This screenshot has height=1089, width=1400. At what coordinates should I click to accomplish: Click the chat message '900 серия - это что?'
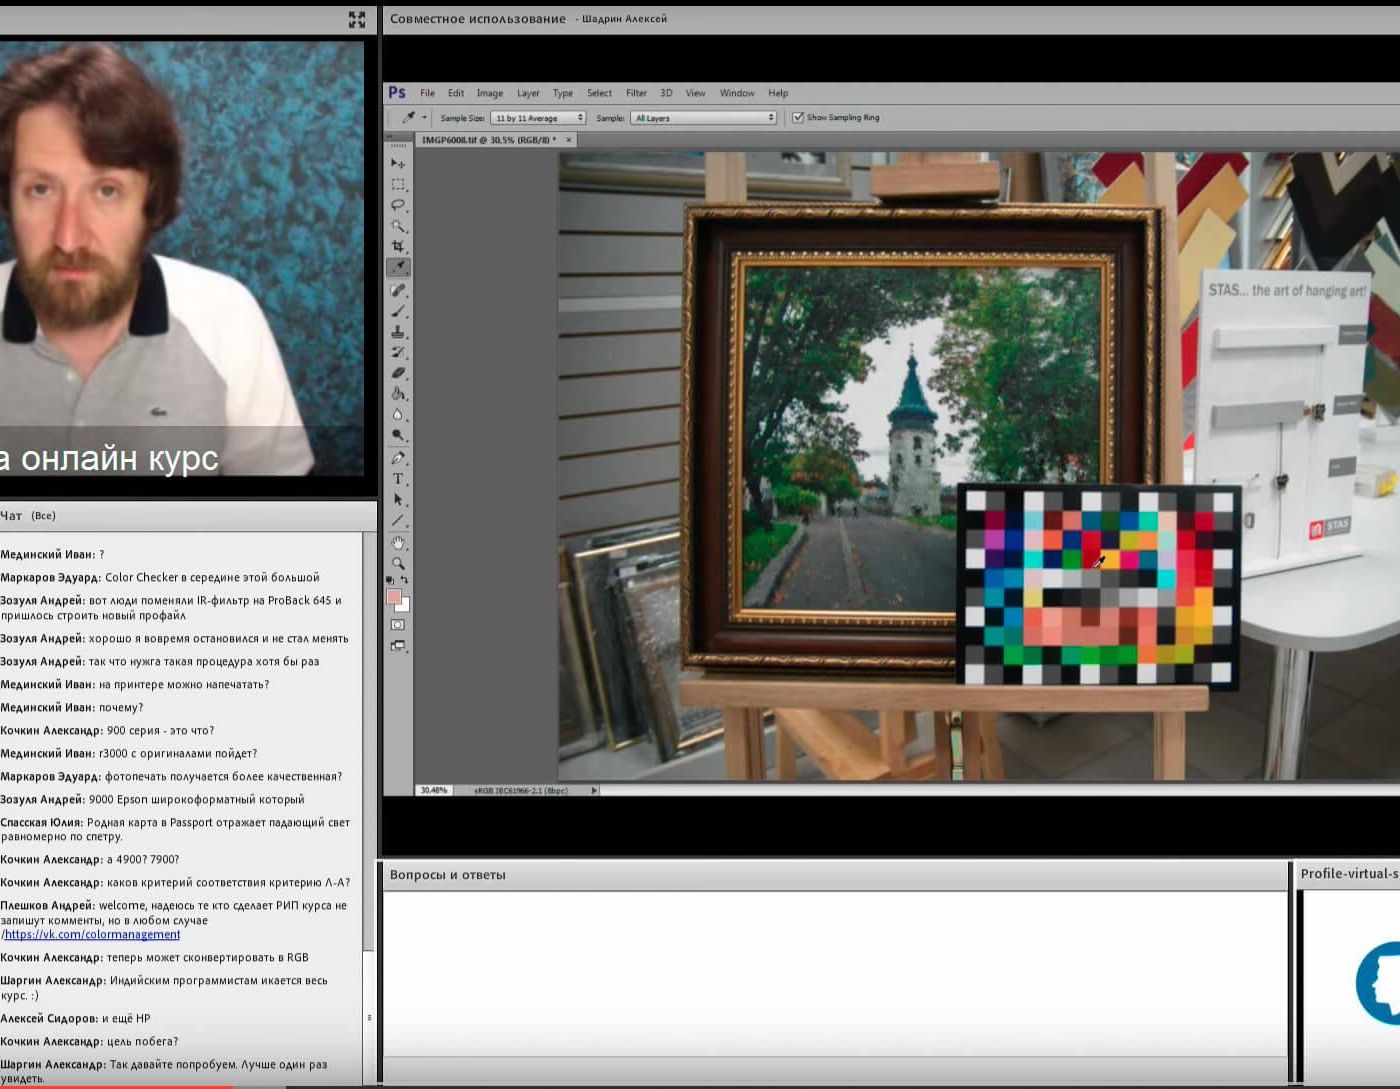click(x=160, y=730)
